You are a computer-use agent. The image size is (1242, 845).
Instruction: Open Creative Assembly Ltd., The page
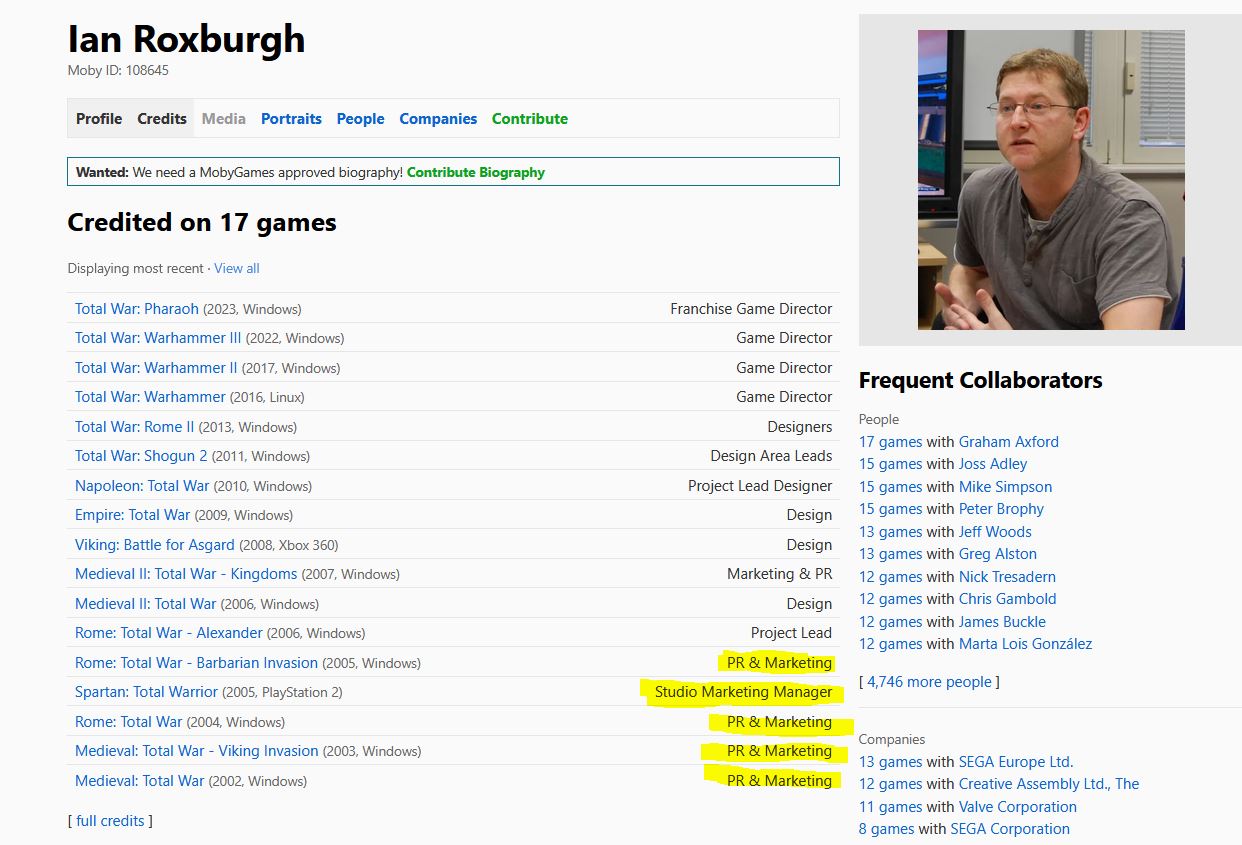1049,784
